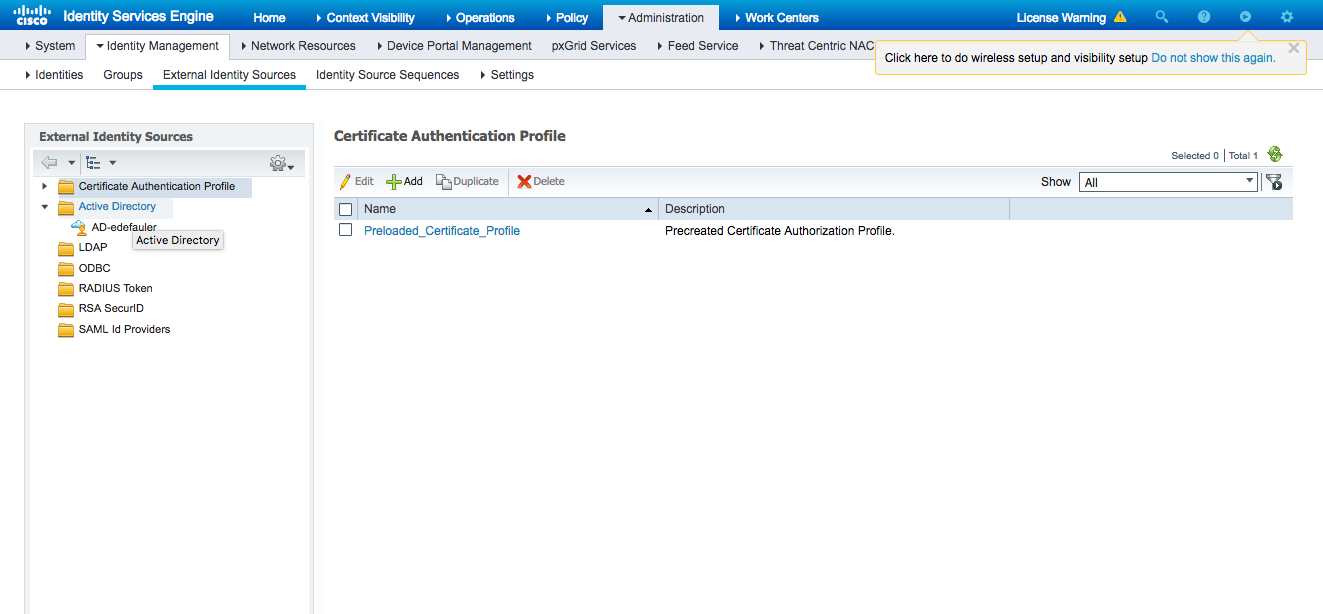Open the Operations menu

coord(479,17)
